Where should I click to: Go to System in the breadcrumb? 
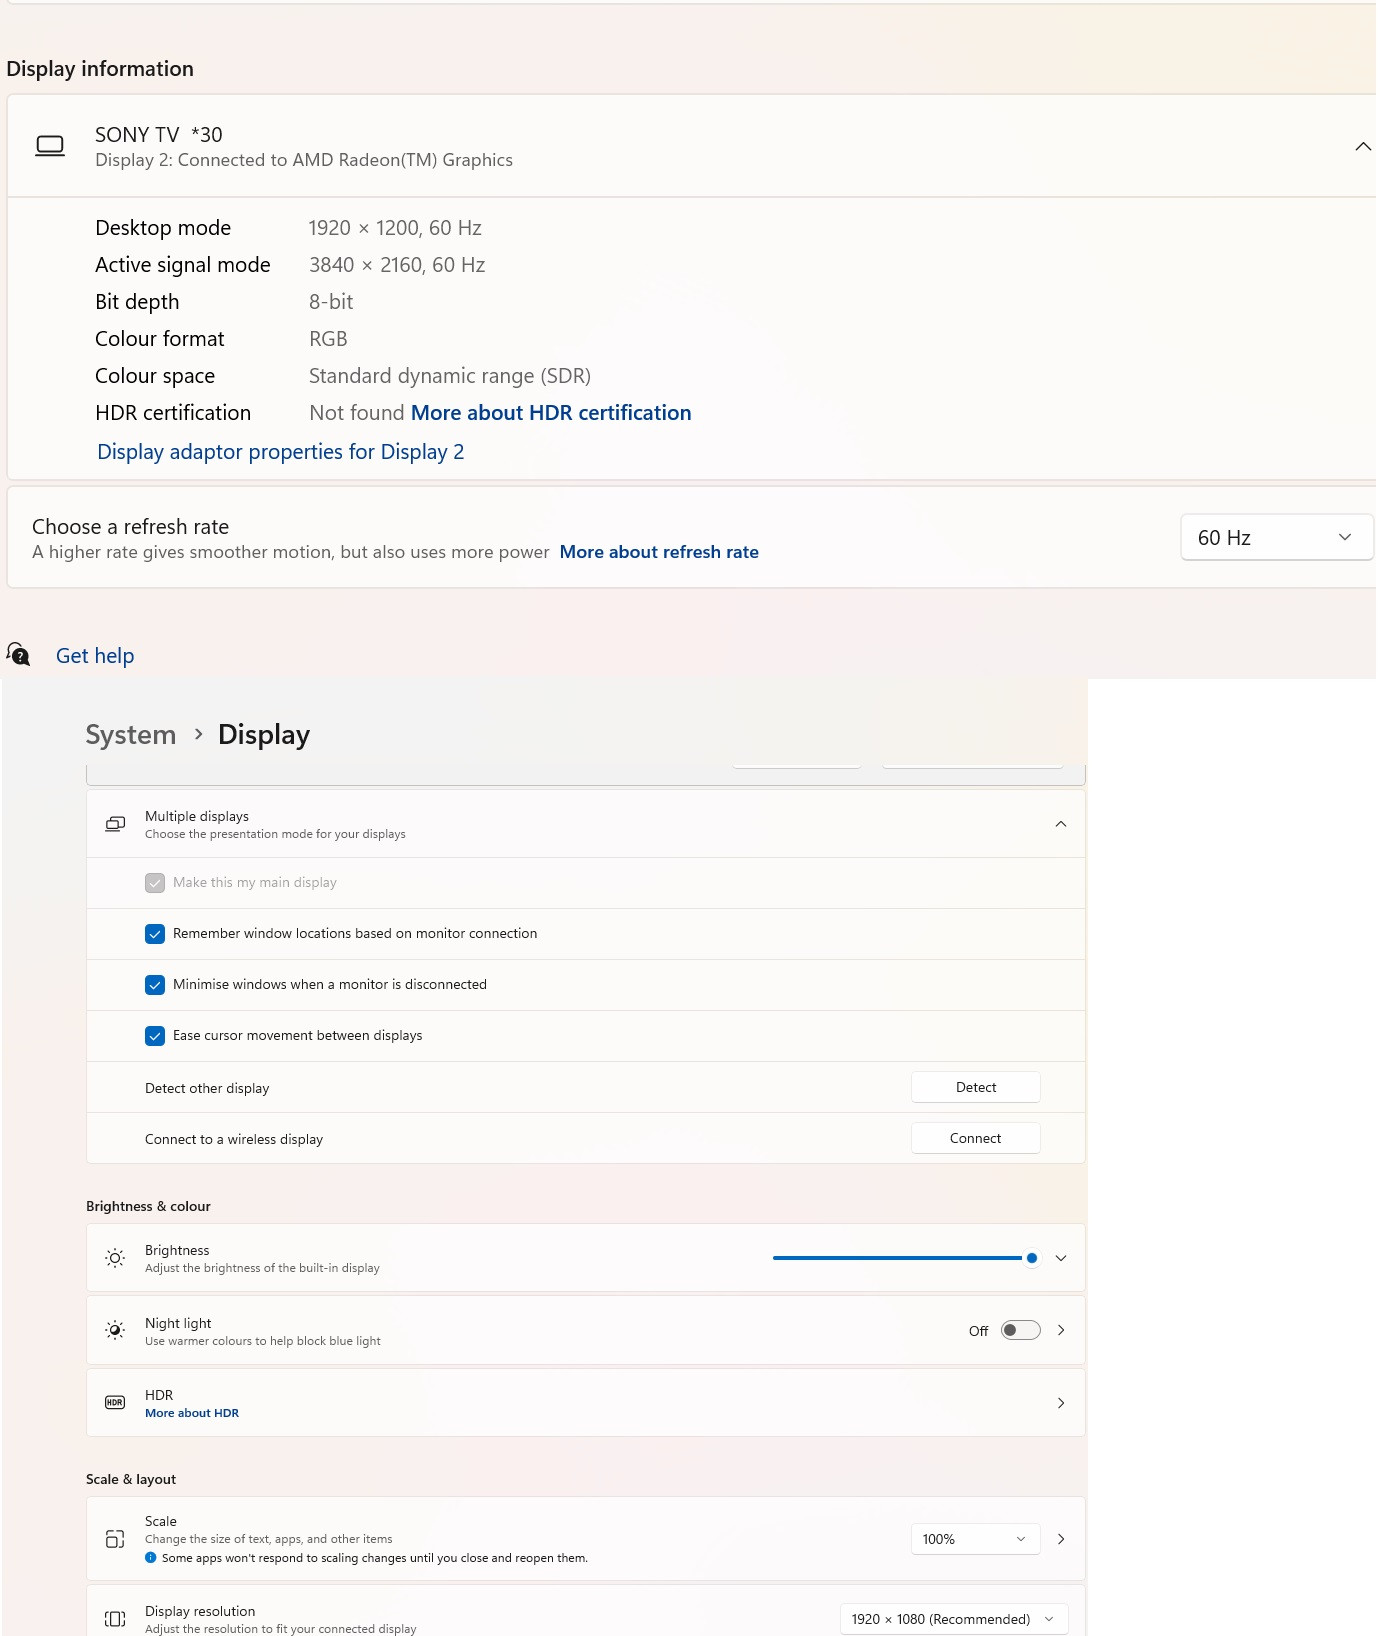pos(131,735)
